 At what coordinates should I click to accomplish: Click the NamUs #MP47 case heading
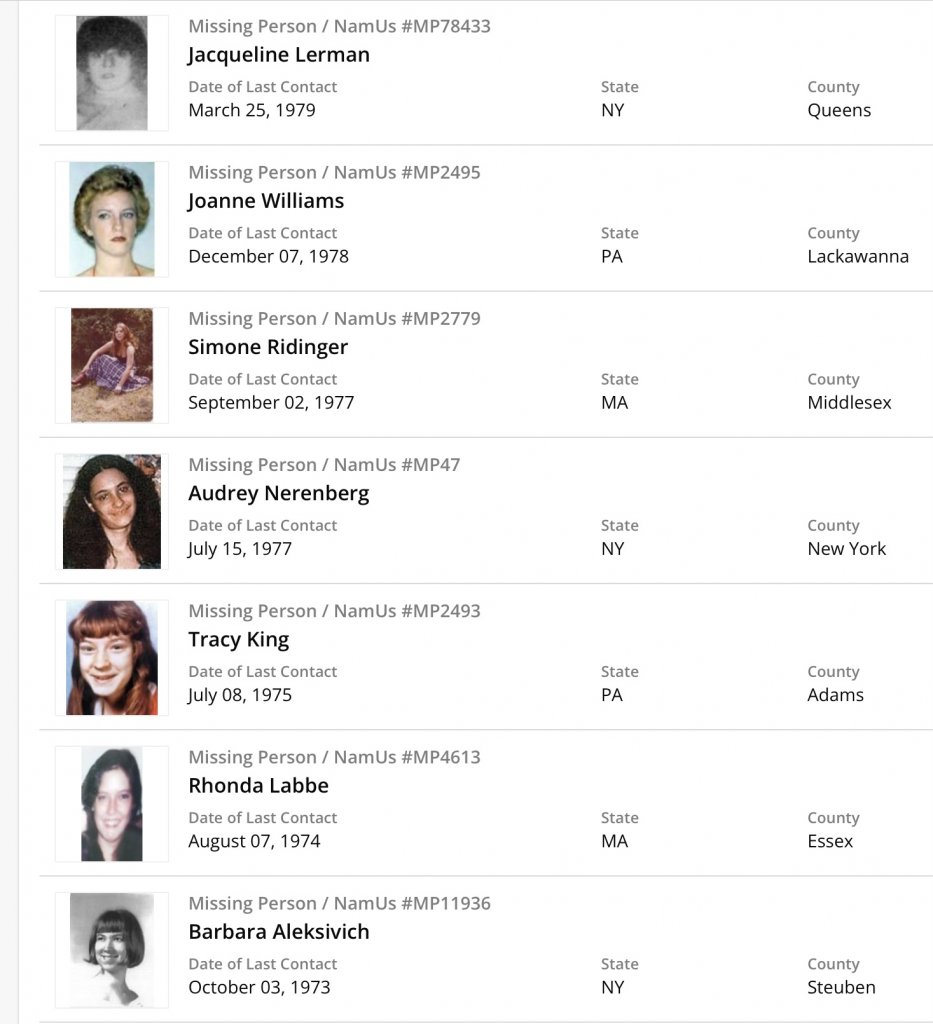tap(324, 465)
